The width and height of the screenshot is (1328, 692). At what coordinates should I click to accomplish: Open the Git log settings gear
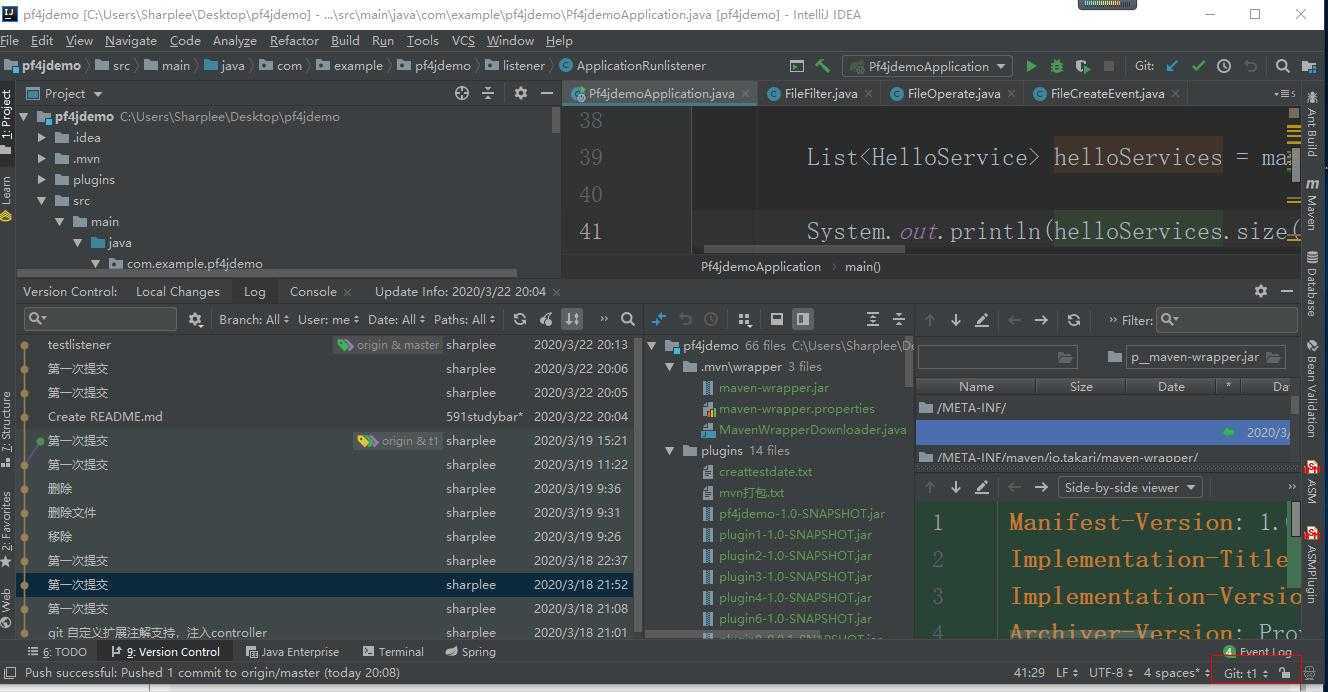[x=196, y=319]
